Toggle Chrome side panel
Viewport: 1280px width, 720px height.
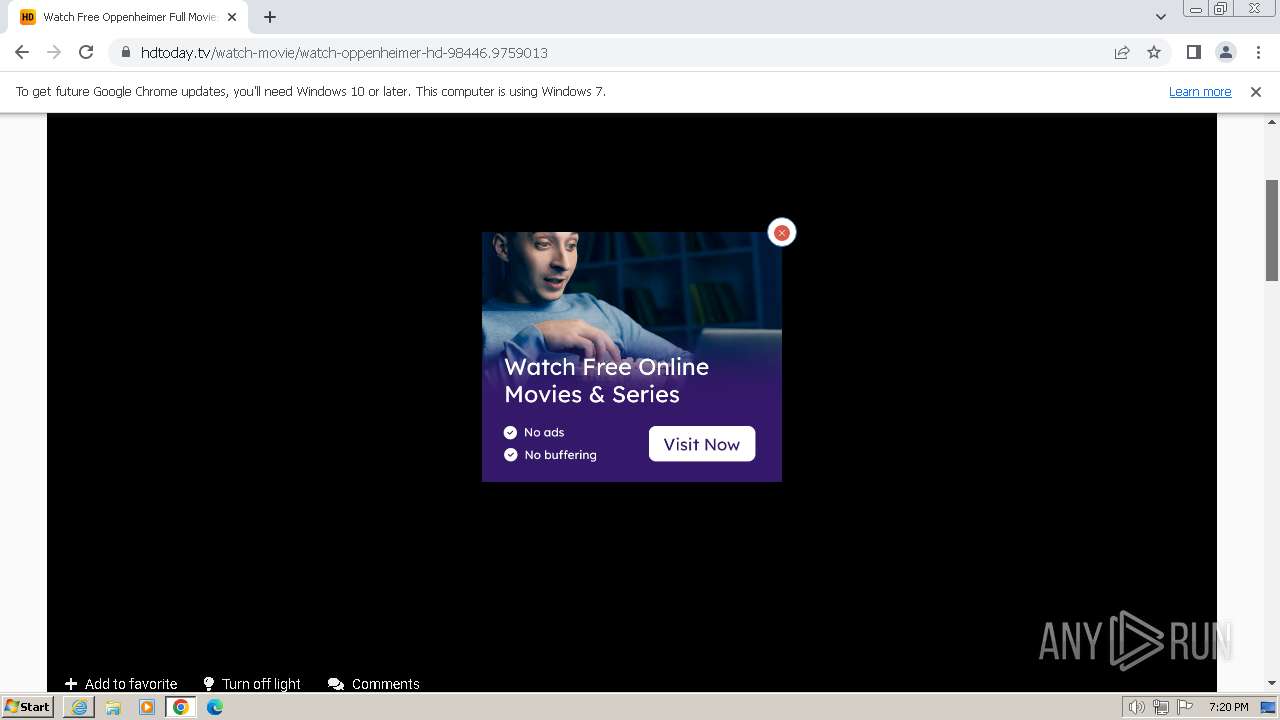(x=1193, y=52)
